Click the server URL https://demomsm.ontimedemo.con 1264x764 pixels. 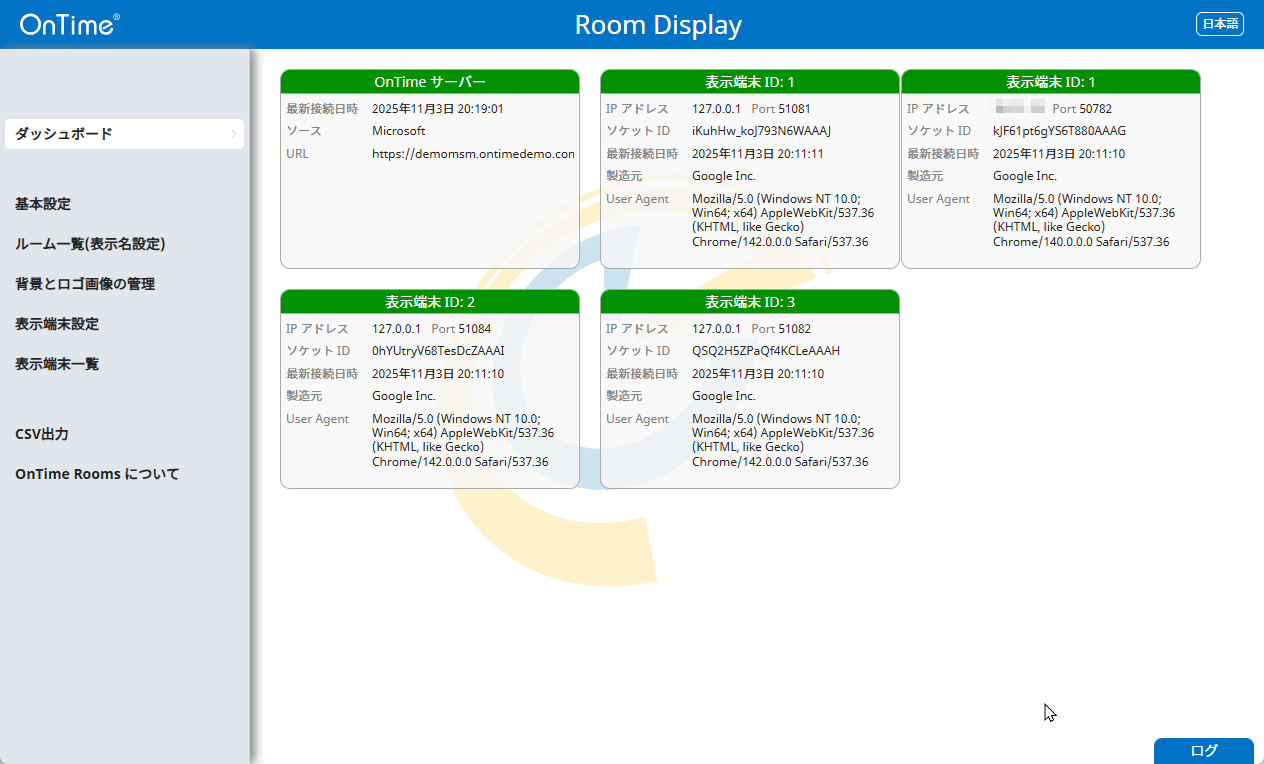[473, 154]
